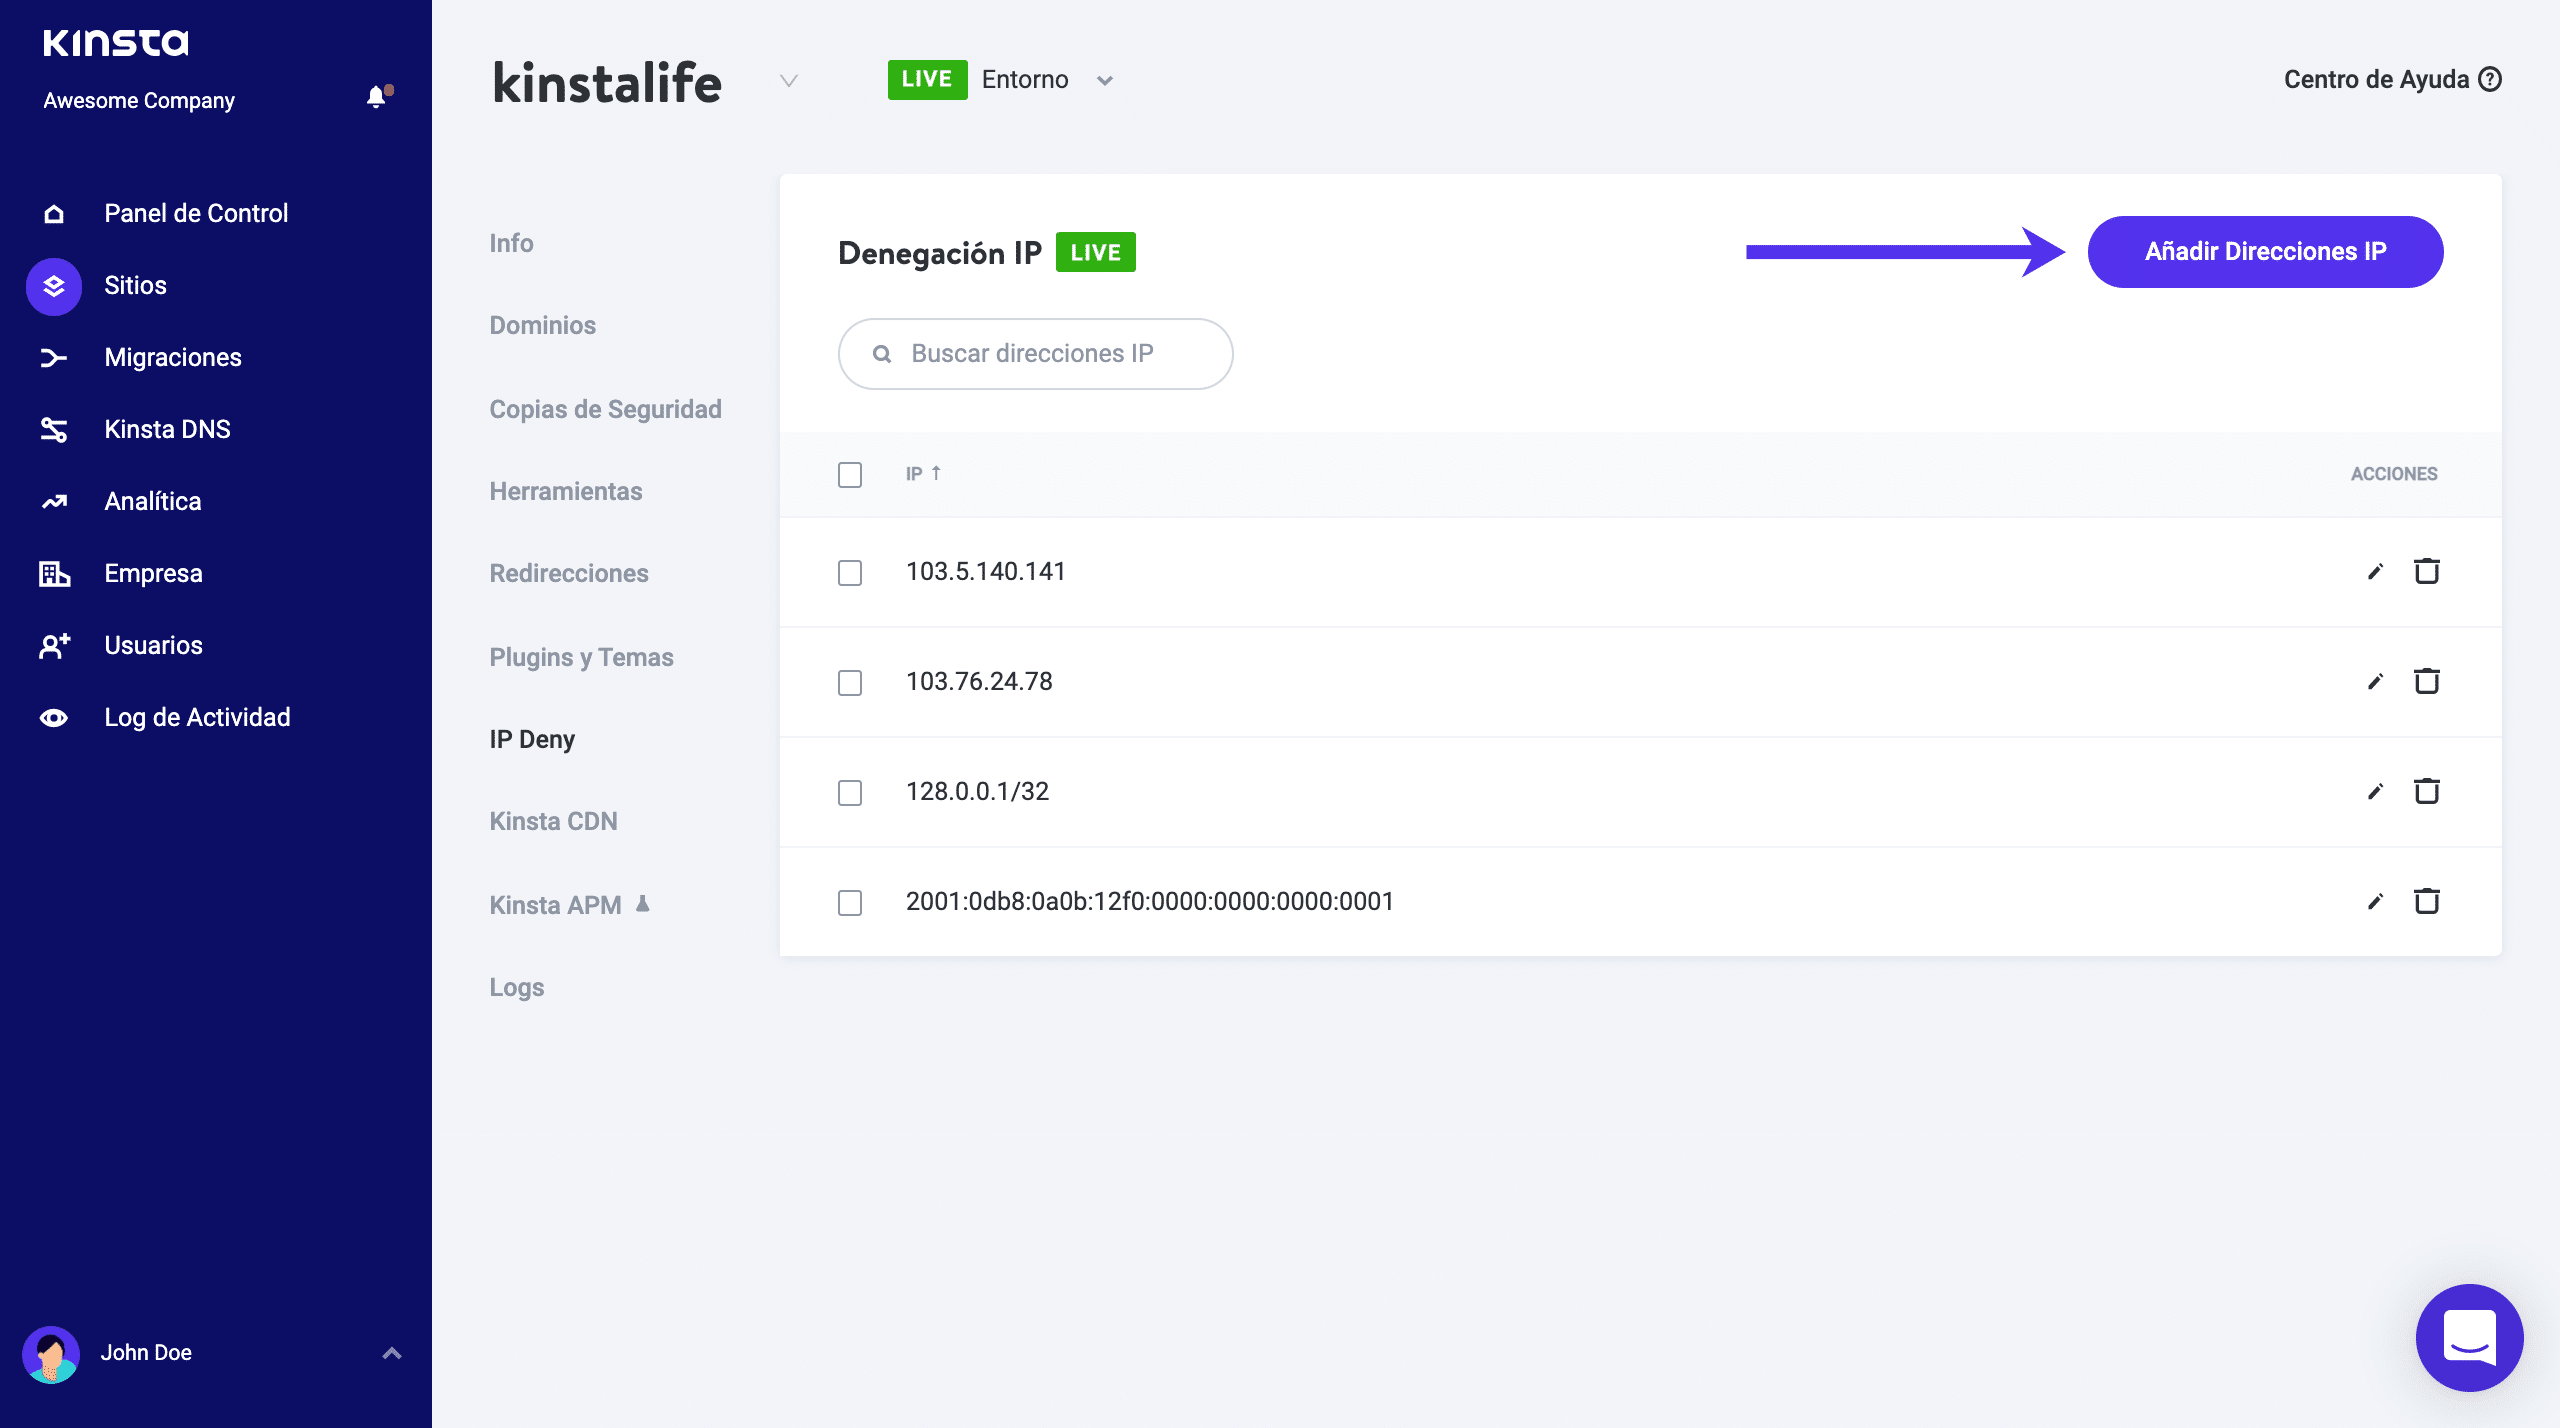Image resolution: width=2560 pixels, height=1428 pixels.
Task: Check the box for 103.5.140.141
Action: (850, 573)
